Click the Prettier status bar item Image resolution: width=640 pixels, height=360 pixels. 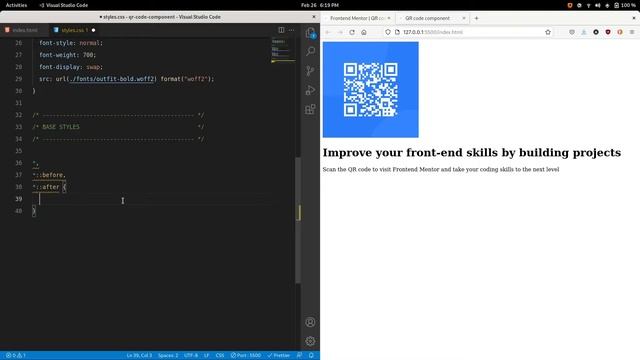pyautogui.click(x=279, y=355)
